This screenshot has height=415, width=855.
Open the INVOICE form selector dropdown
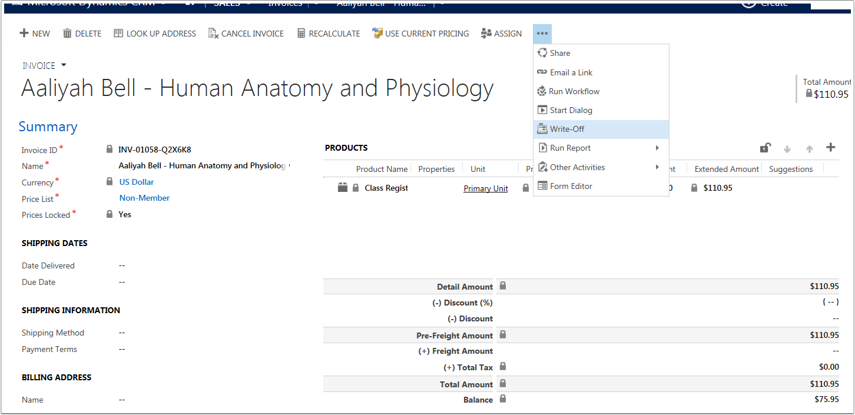coord(64,65)
